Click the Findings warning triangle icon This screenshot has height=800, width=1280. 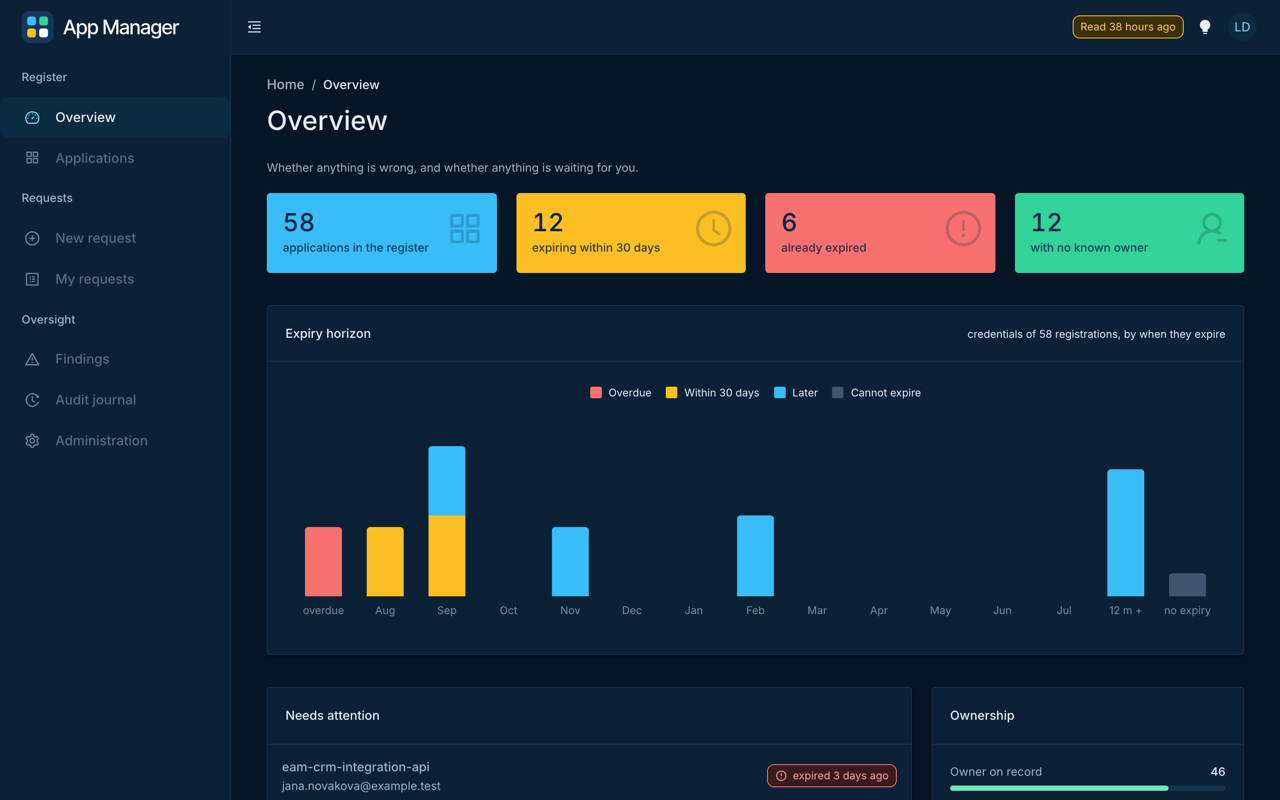click(x=32, y=359)
